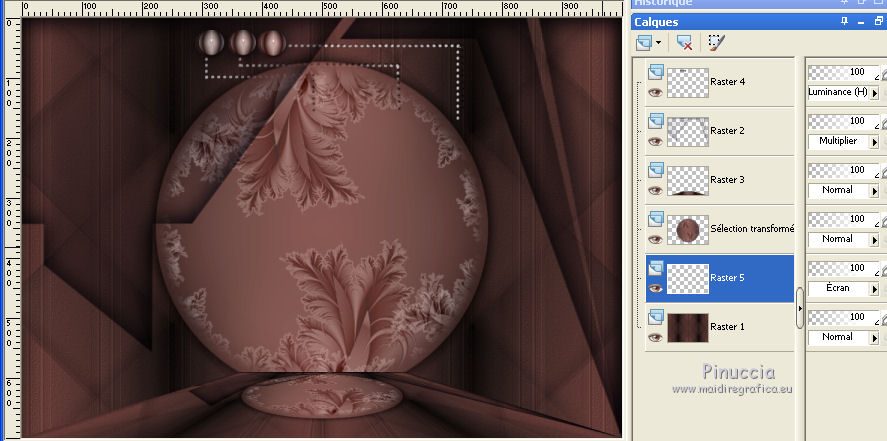Hide the Sélection transformée layer
This screenshot has width=887, height=441.
click(x=656, y=239)
